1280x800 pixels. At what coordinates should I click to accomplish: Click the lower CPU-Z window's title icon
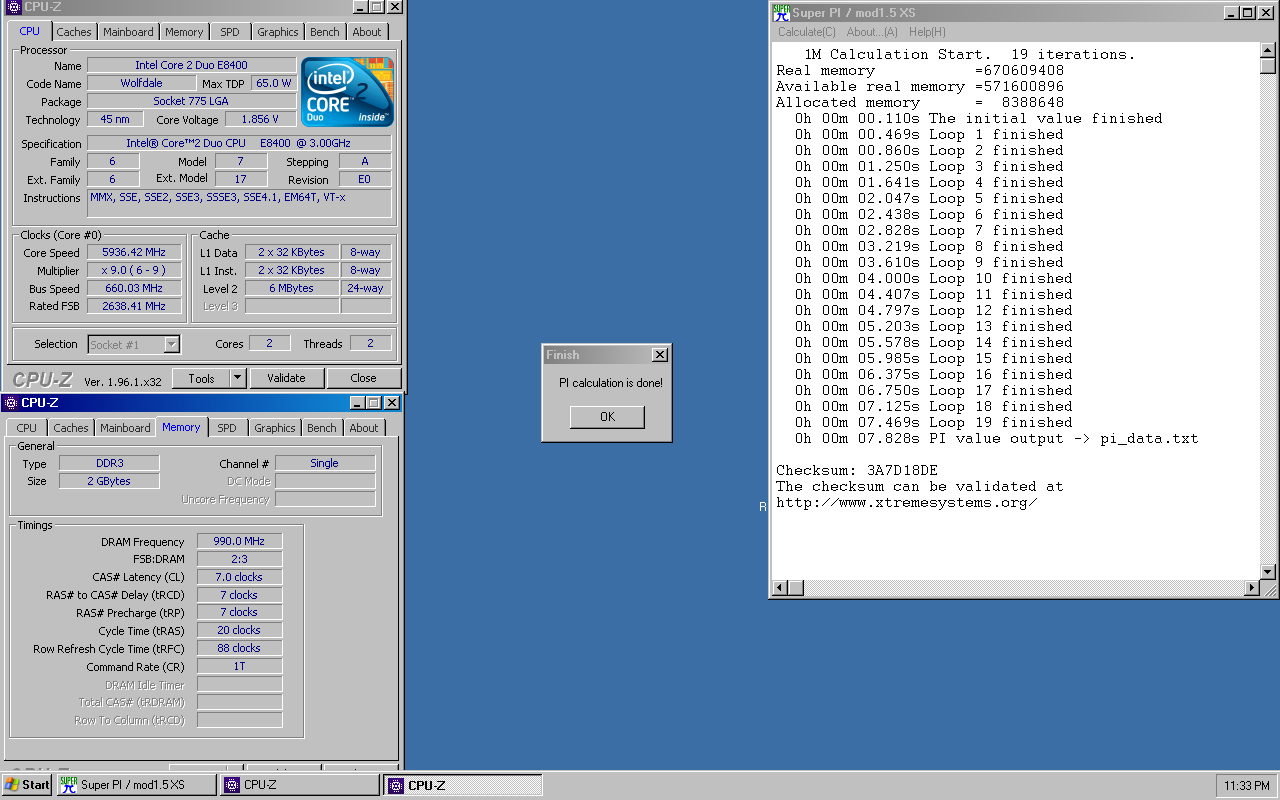point(11,403)
